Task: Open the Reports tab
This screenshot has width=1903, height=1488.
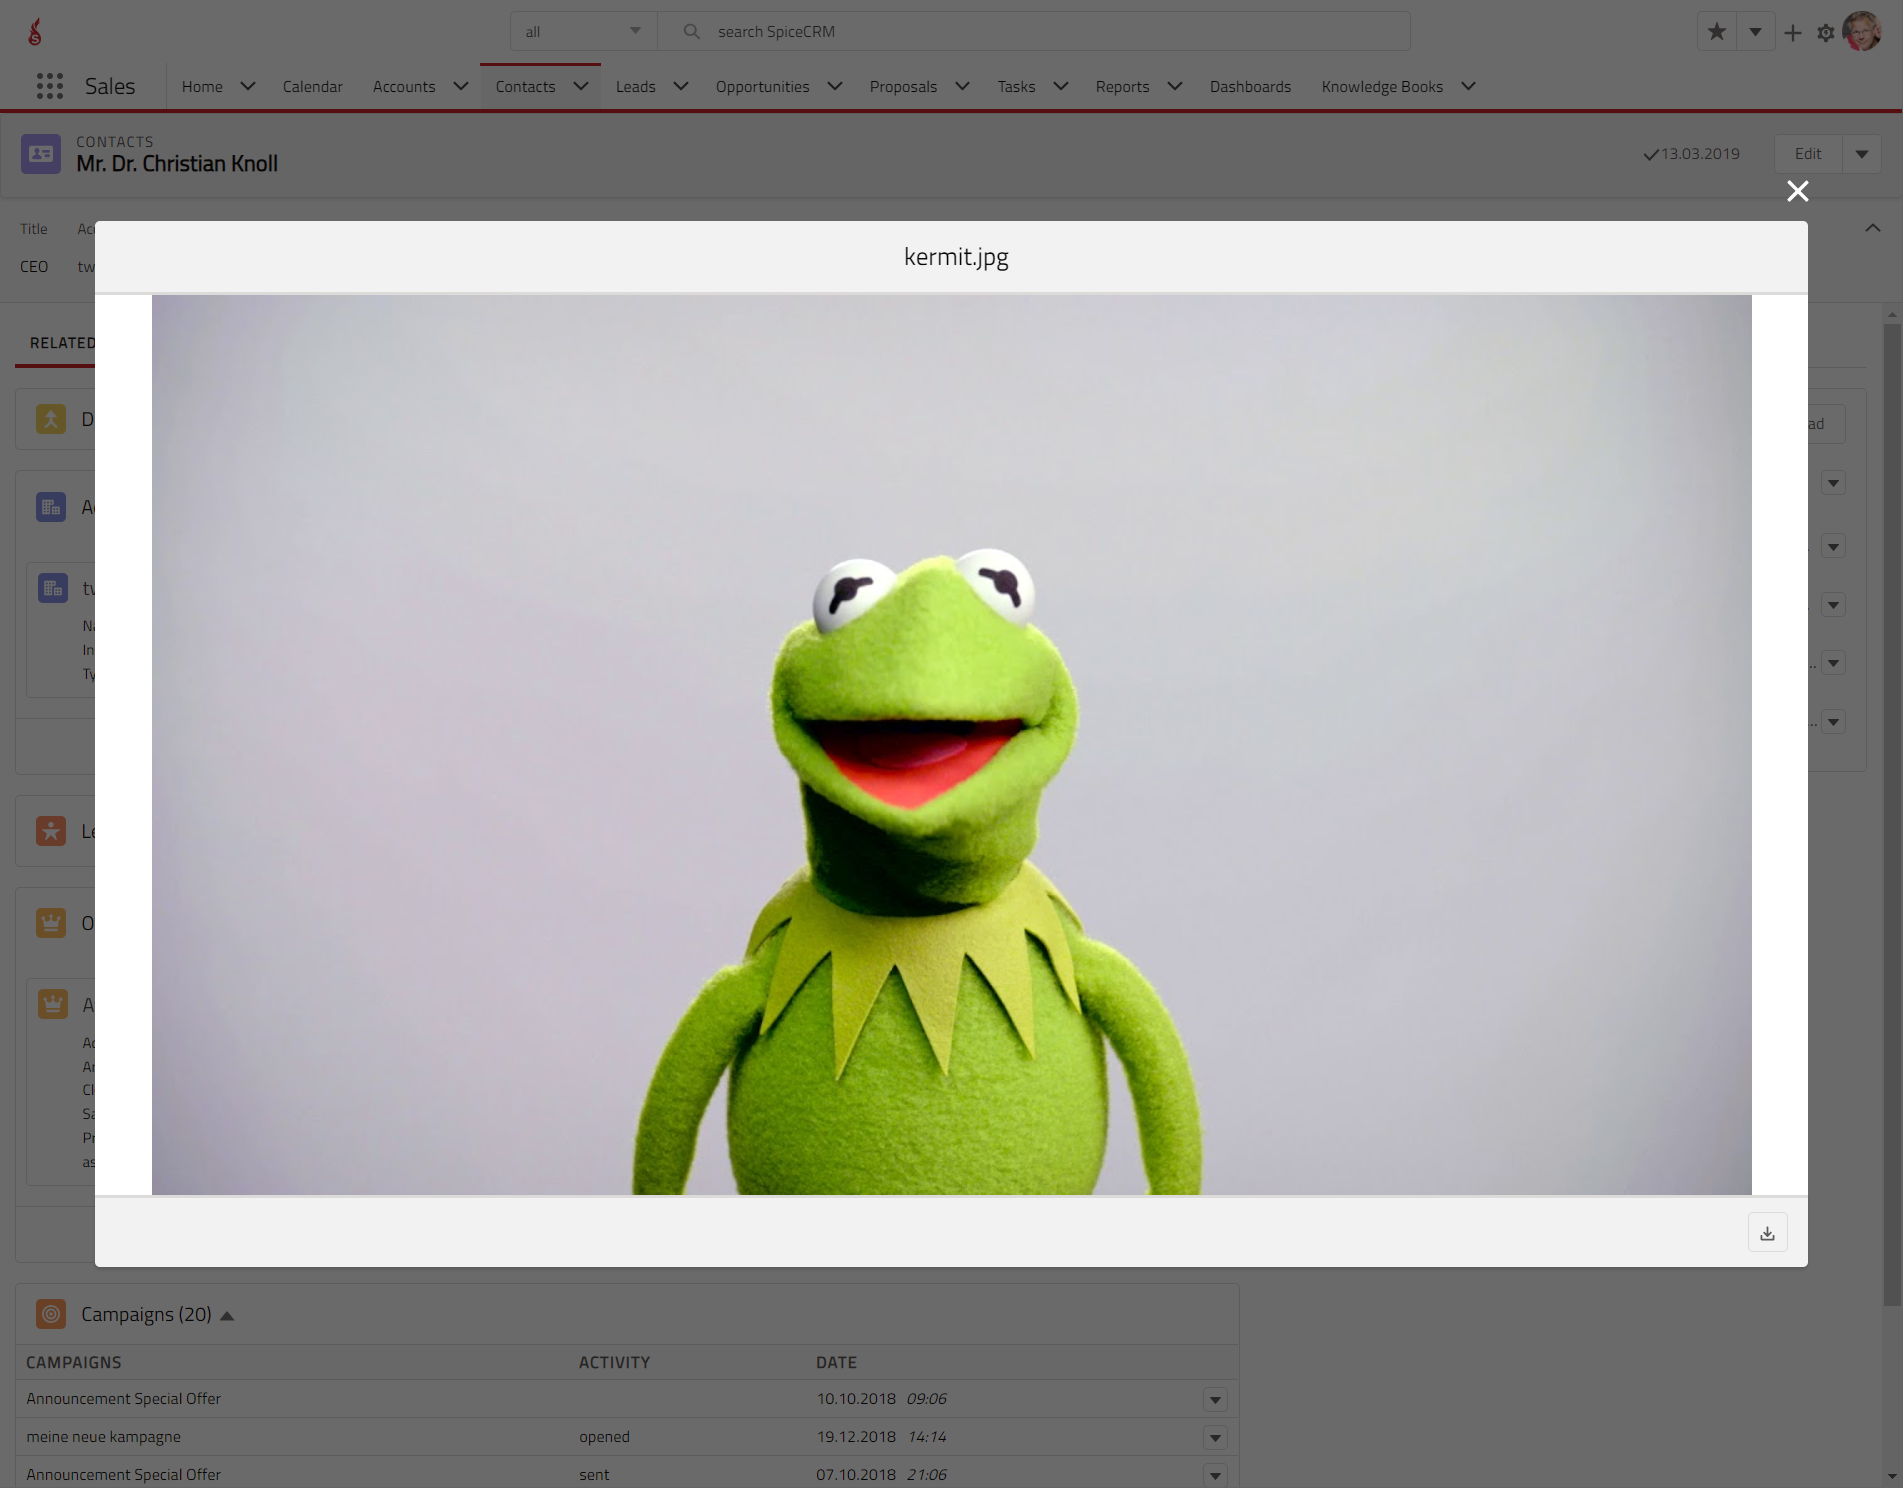Action: (x=1122, y=87)
